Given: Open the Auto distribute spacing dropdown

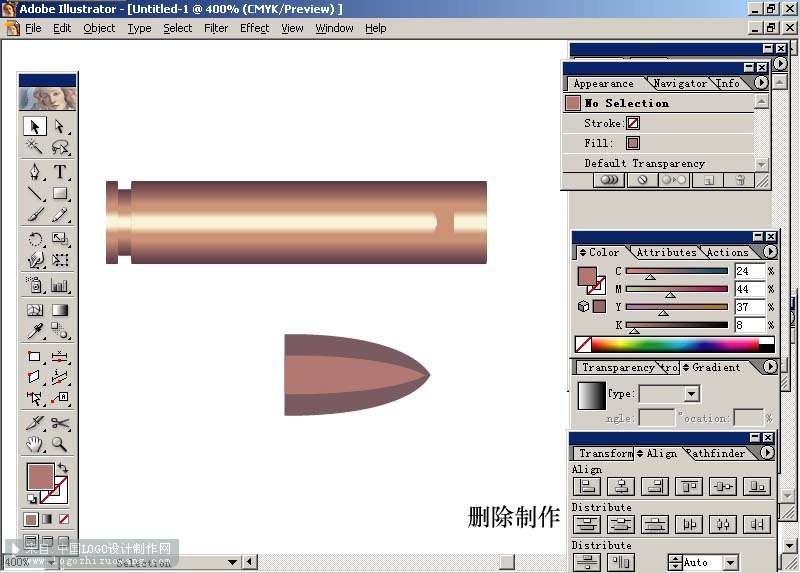Looking at the screenshot, I should click(731, 562).
